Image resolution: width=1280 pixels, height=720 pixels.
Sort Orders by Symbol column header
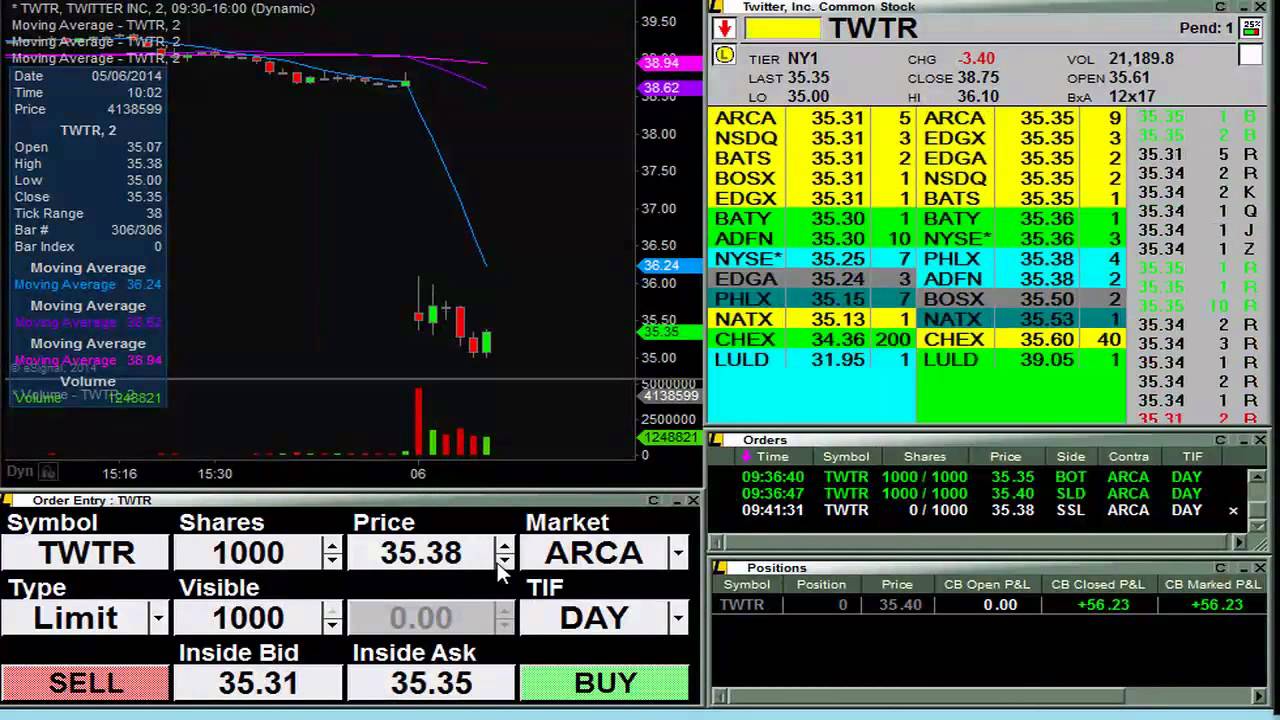846,457
